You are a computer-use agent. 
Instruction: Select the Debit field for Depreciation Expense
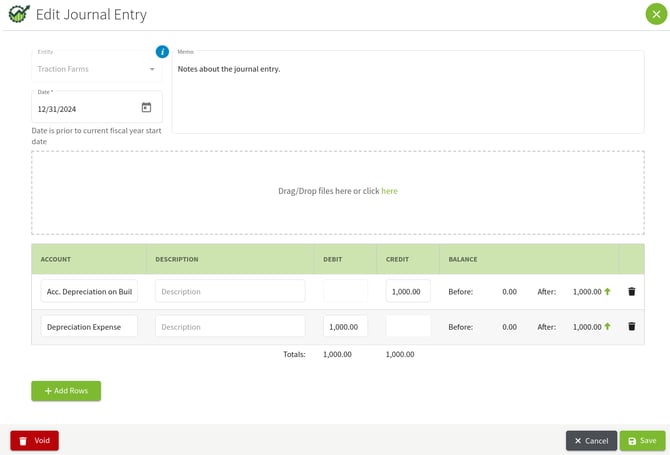[345, 327]
